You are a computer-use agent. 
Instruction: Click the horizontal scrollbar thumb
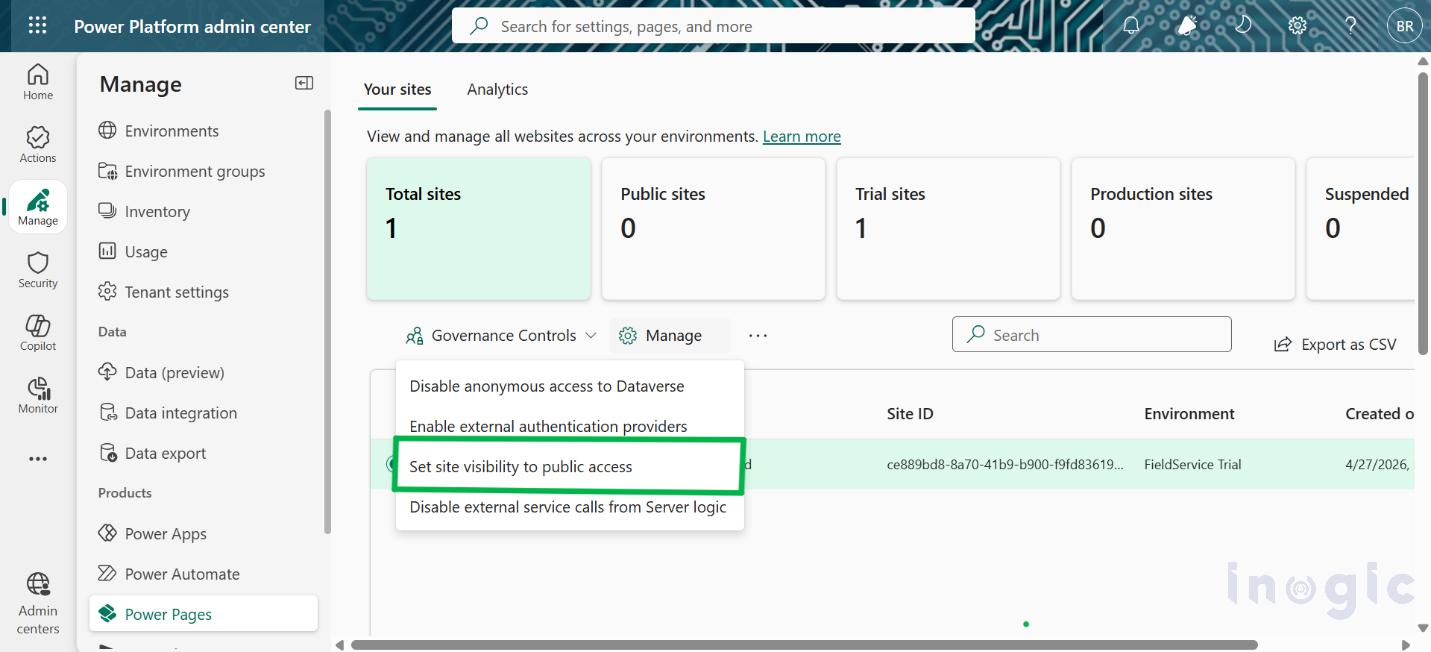tap(804, 645)
